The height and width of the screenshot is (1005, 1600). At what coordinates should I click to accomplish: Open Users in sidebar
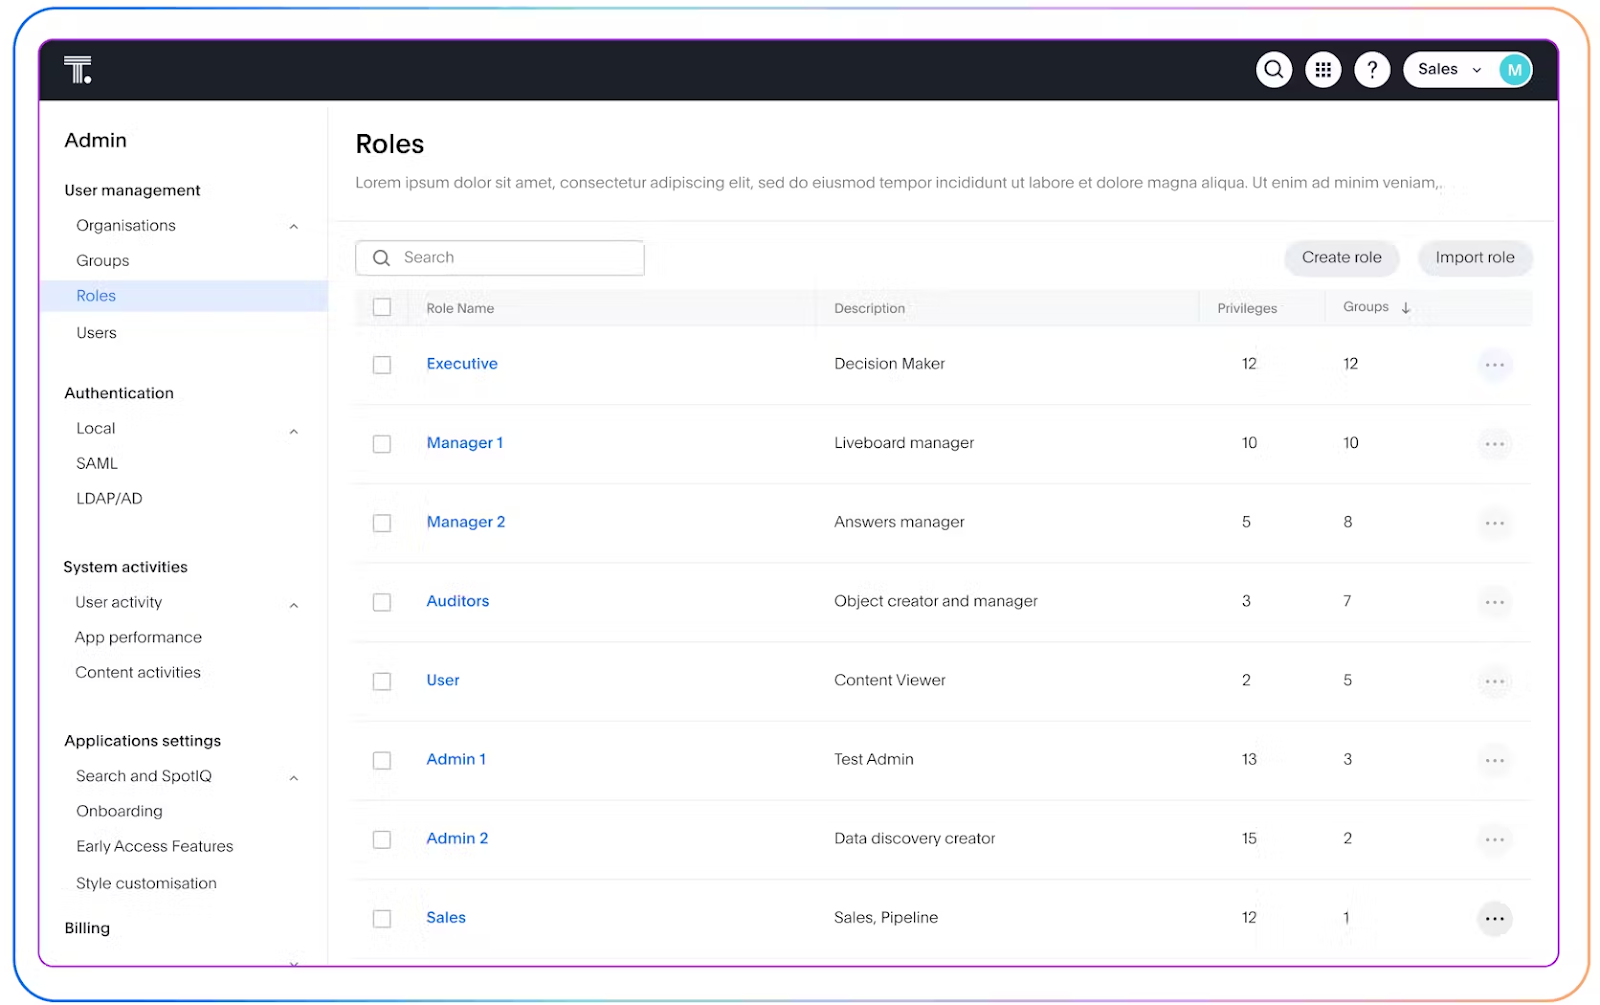(x=96, y=332)
